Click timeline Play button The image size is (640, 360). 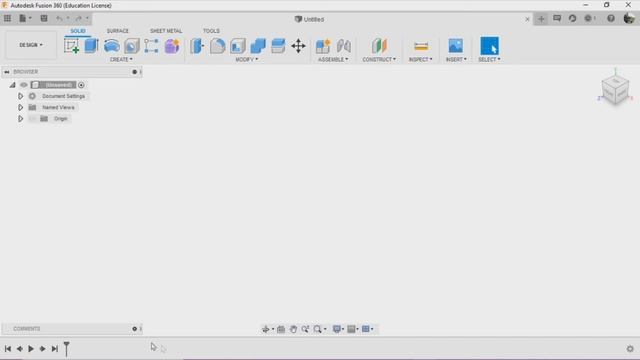(31, 349)
